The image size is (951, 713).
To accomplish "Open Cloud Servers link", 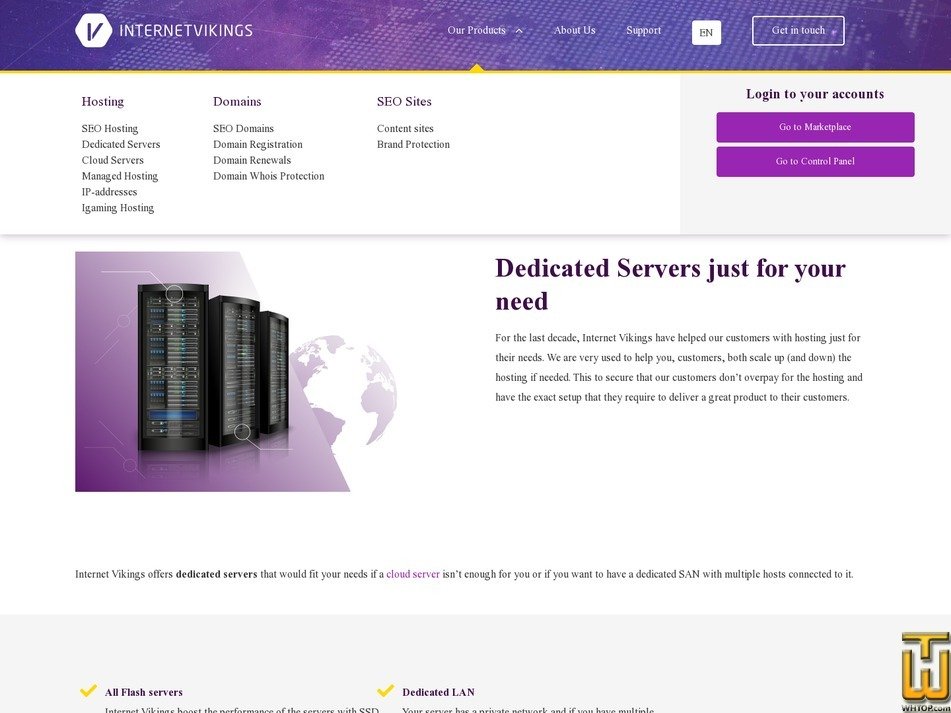I will pyautogui.click(x=112, y=160).
